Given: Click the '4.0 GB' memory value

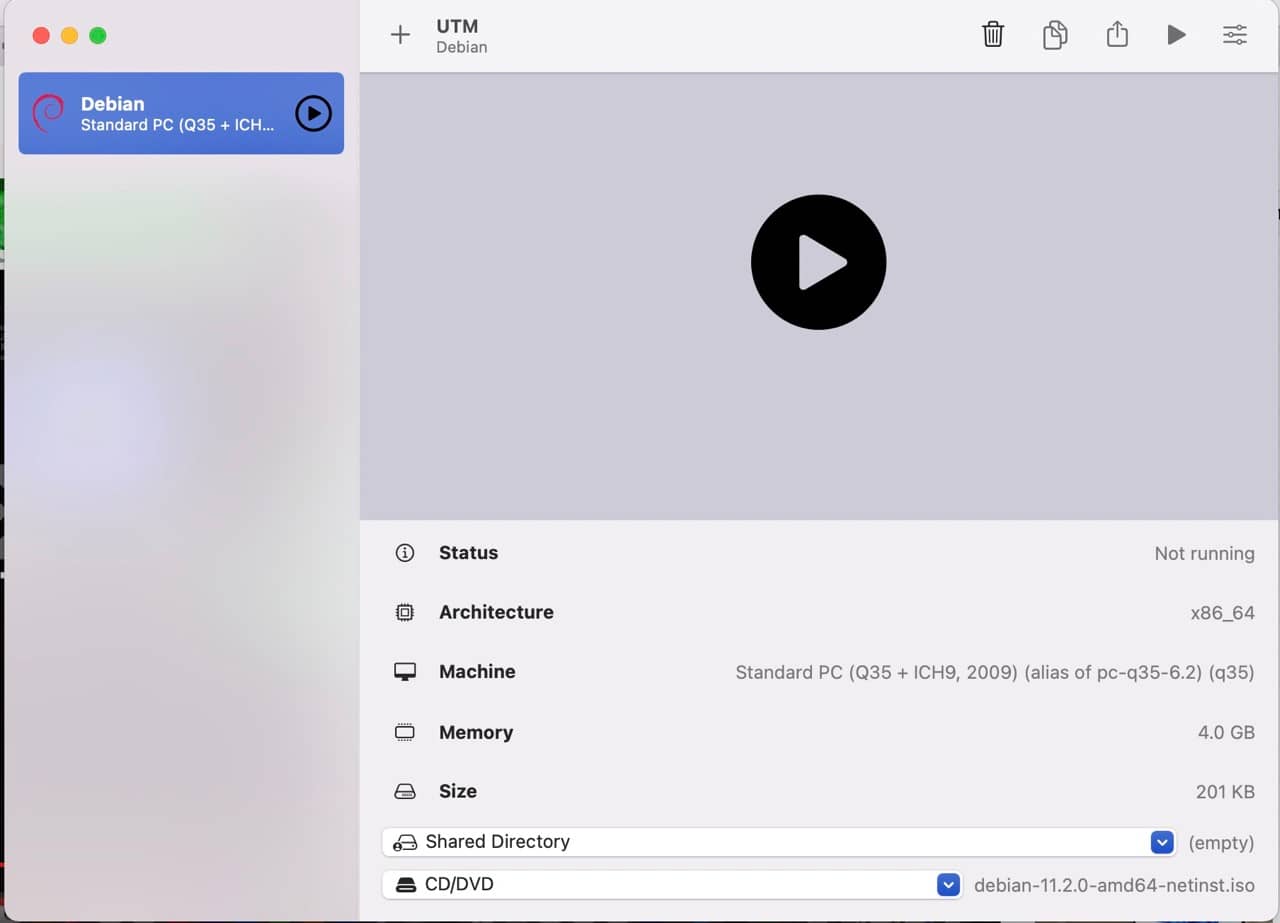Looking at the screenshot, I should pyautogui.click(x=1226, y=732).
